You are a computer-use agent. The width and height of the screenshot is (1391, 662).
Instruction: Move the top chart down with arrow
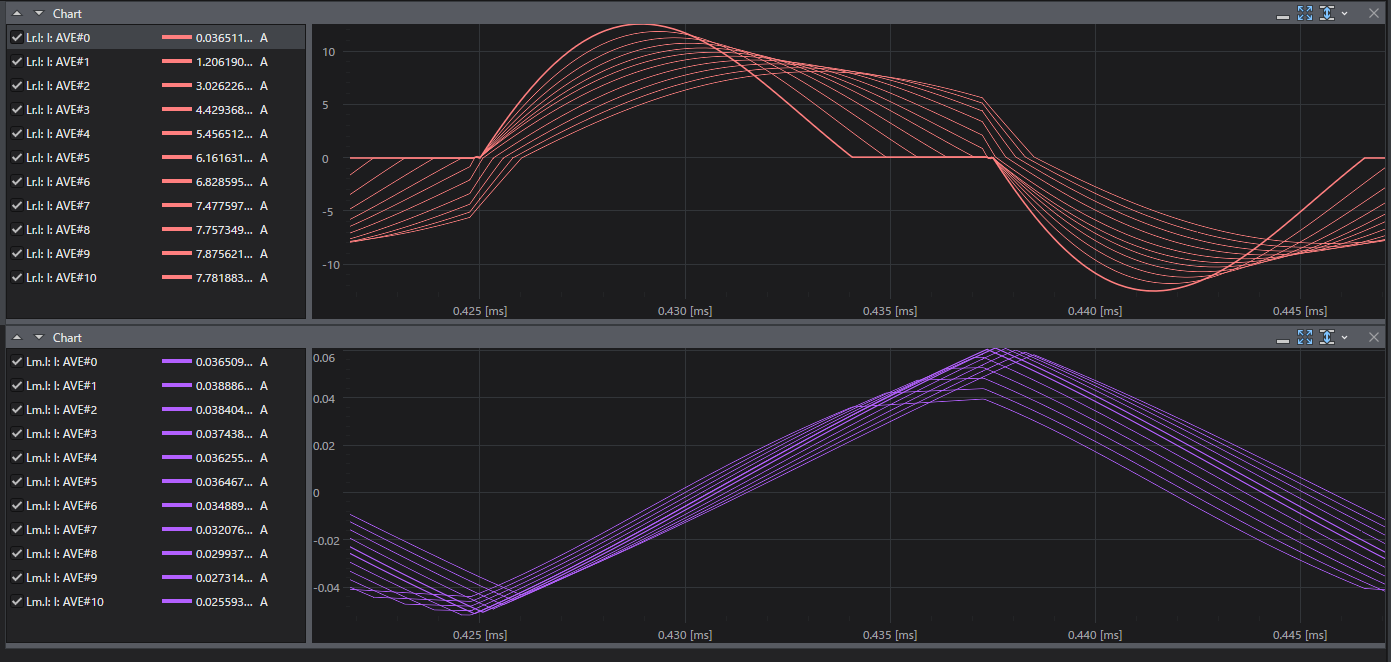(39, 13)
